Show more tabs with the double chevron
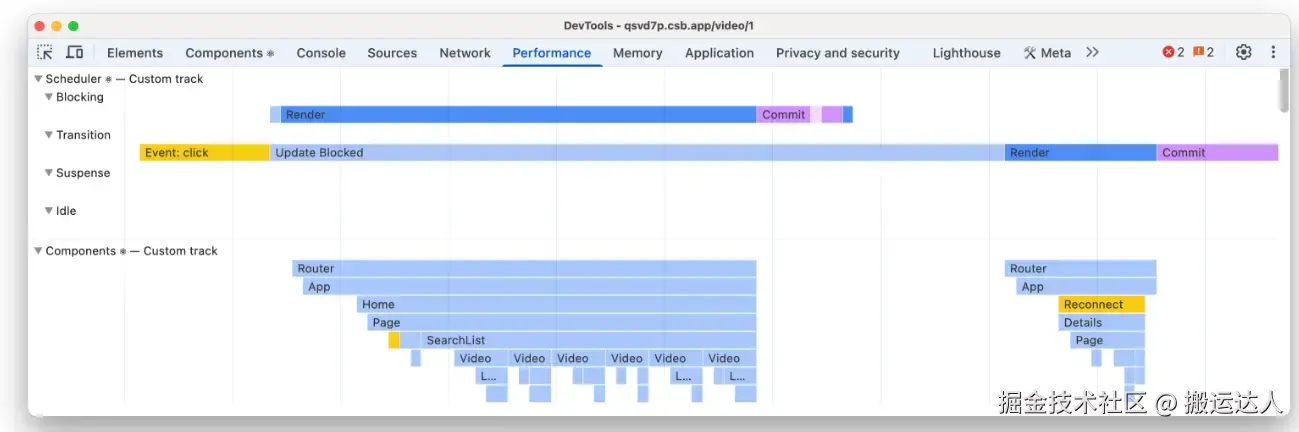The image size is (1299, 432). [x=1092, y=52]
